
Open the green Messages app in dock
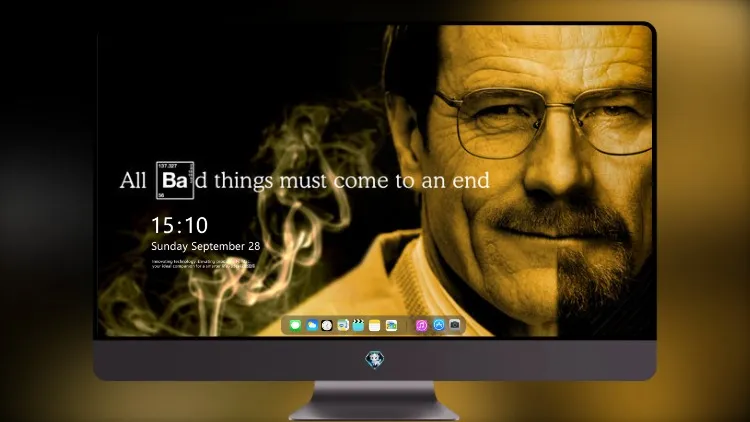tap(295, 325)
